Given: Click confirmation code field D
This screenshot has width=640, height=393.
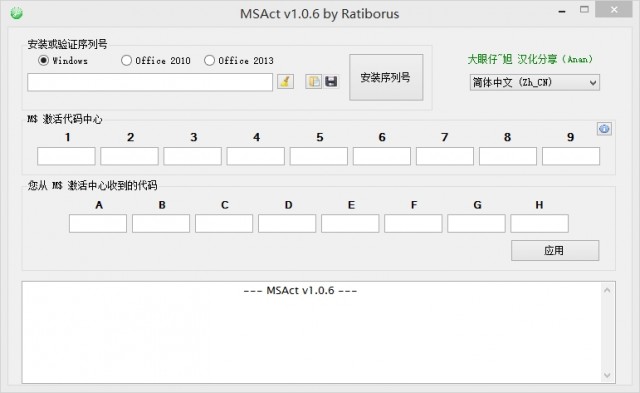Looking at the screenshot, I should click(287, 224).
